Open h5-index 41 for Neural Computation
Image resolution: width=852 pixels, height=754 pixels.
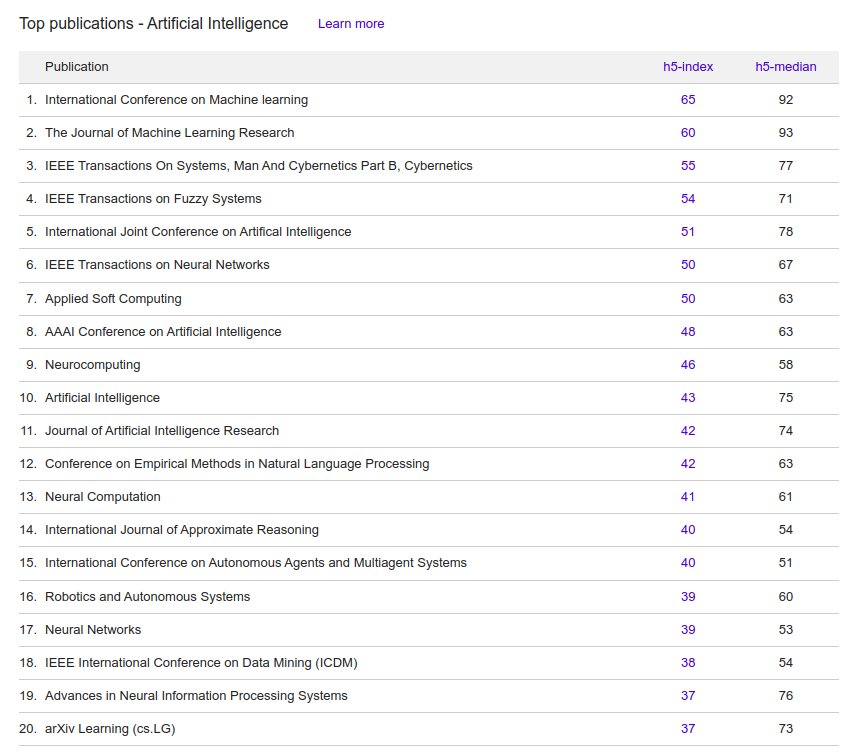688,497
